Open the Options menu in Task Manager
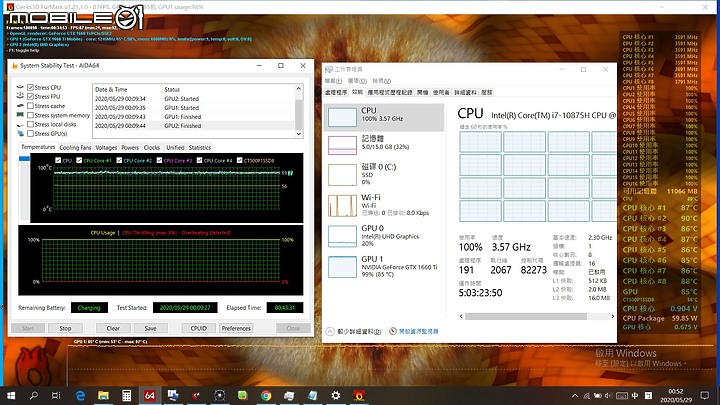This screenshot has width=720, height=405. point(357,81)
